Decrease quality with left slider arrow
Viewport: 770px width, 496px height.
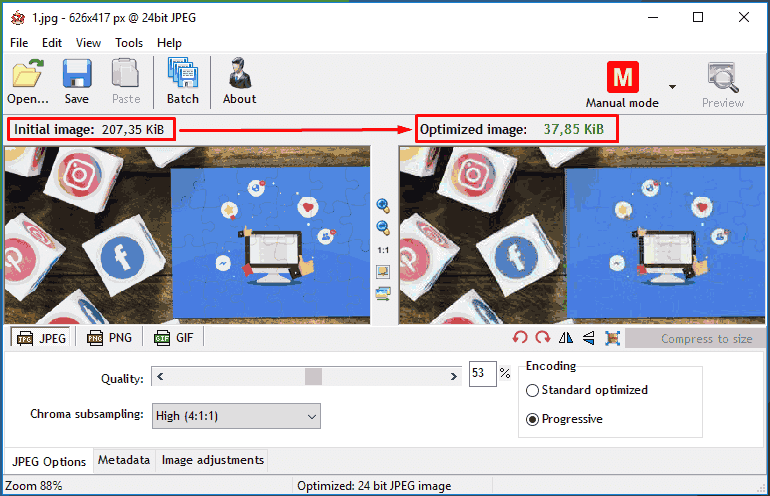[x=160, y=377]
